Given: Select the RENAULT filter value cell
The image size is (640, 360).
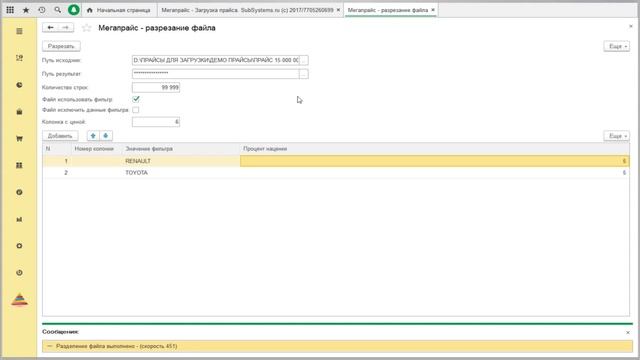Looking at the screenshot, I should (181, 161).
